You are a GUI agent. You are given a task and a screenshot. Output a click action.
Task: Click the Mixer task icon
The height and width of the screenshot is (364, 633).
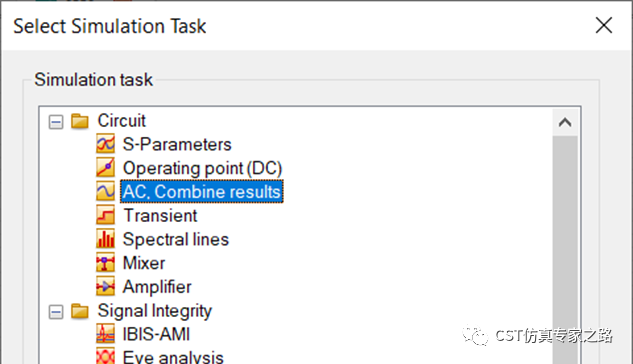pos(105,263)
